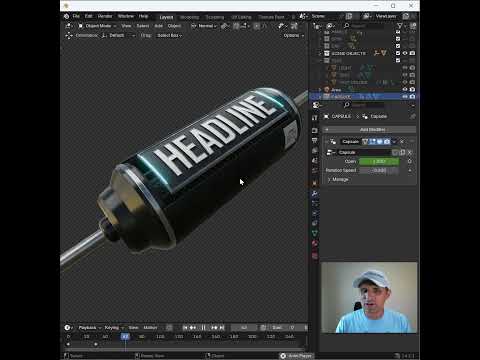Toggle highlighted CAPSULE row render camera
The height and width of the screenshot is (360, 480).
[412, 97]
